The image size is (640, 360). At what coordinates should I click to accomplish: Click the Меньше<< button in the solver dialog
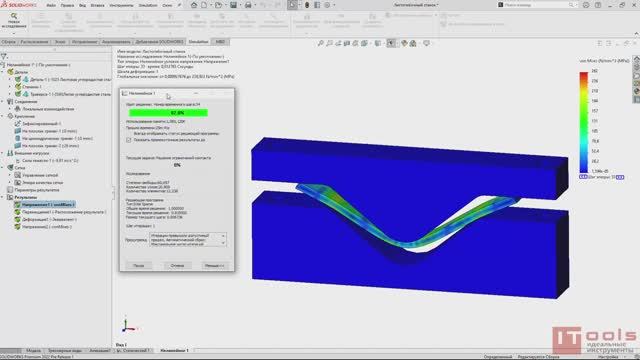pyautogui.click(x=214, y=266)
